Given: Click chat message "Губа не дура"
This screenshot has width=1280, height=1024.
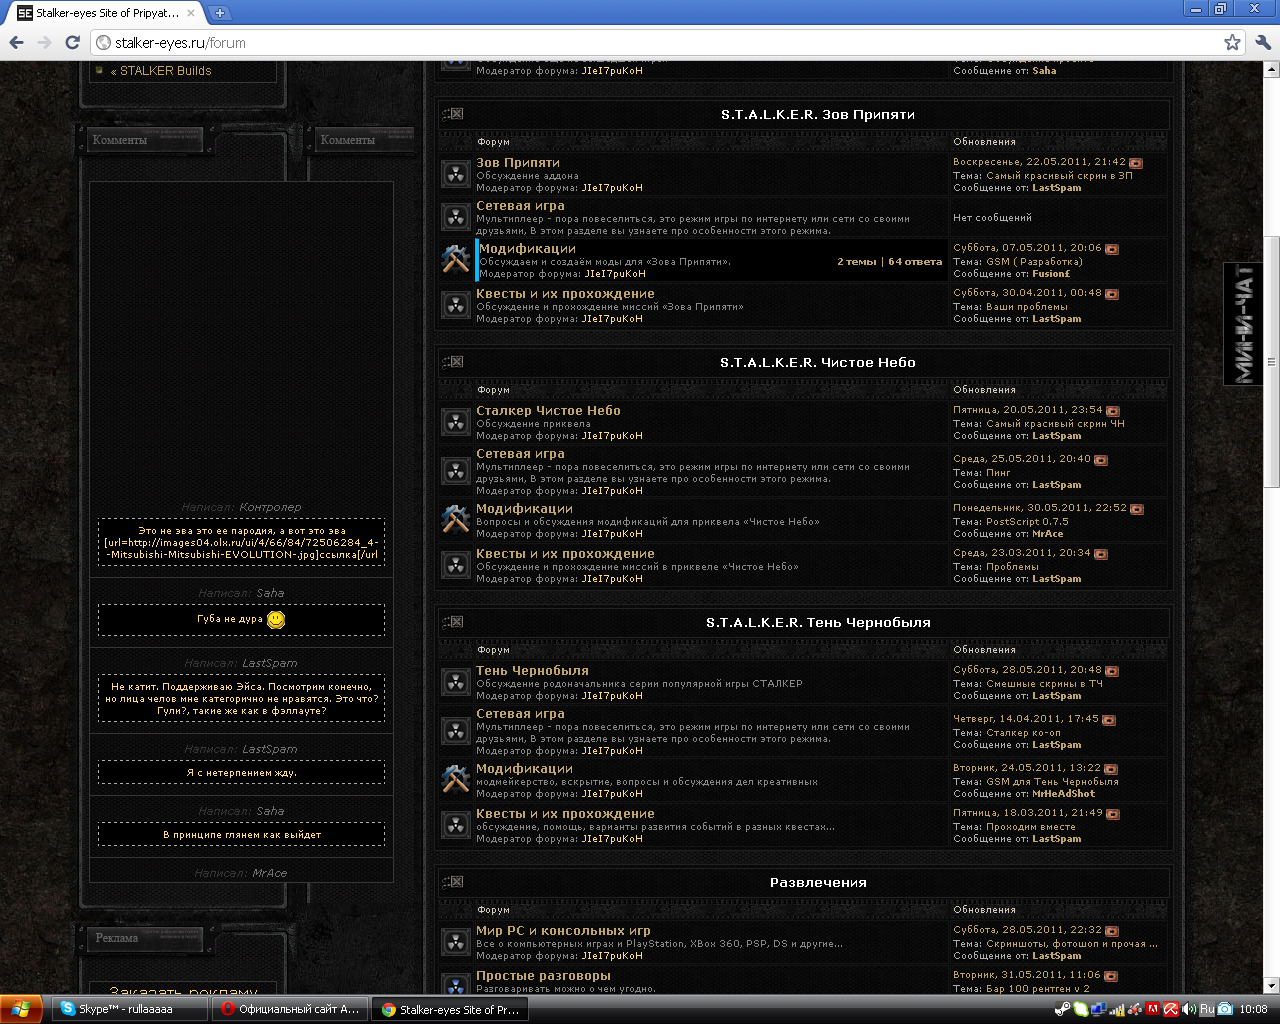Looking at the screenshot, I should [x=241, y=620].
